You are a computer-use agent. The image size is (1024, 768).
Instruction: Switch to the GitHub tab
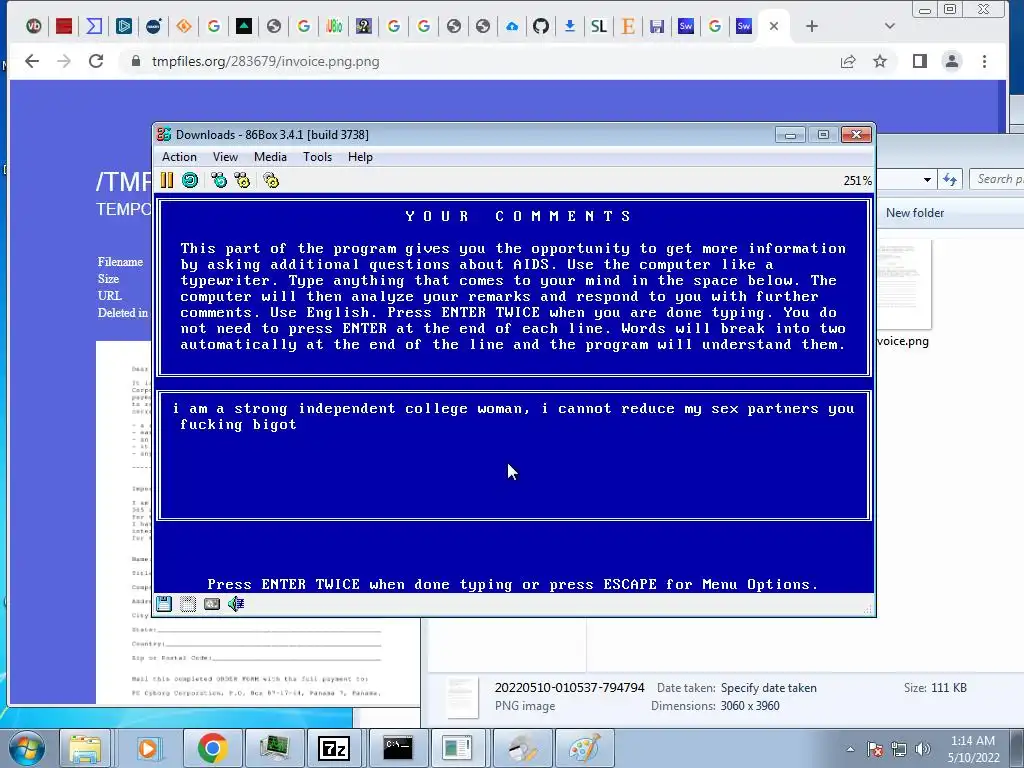tap(540, 26)
